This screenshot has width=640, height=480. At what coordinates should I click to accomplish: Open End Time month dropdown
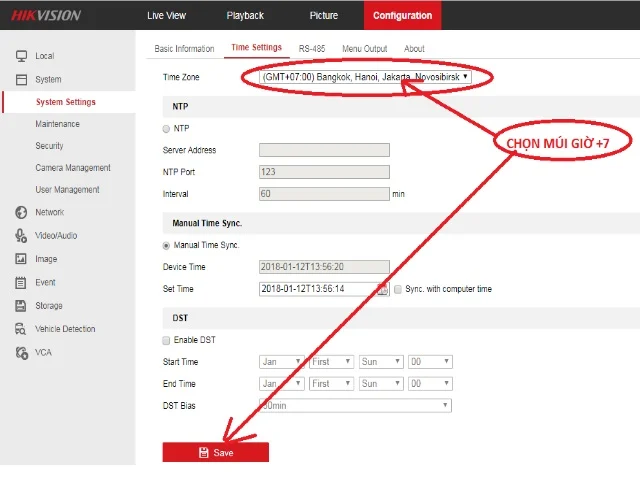(x=282, y=384)
